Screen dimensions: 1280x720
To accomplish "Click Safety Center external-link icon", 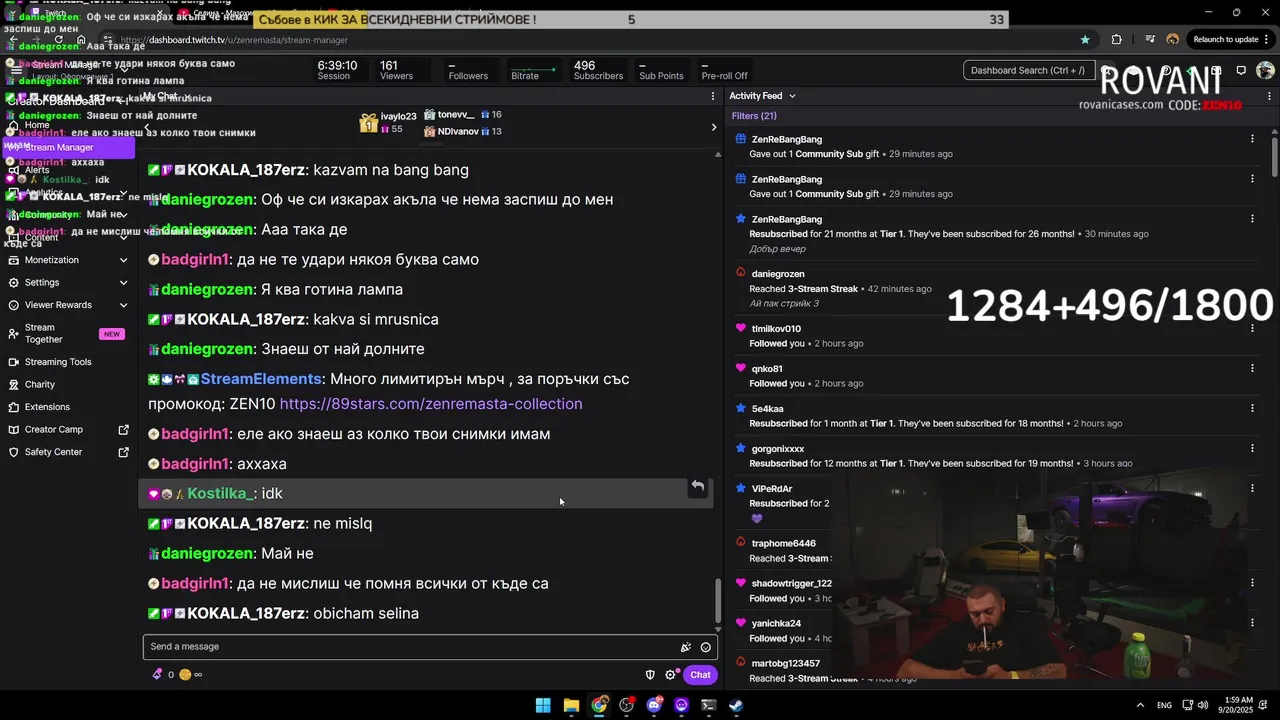I will (x=124, y=452).
